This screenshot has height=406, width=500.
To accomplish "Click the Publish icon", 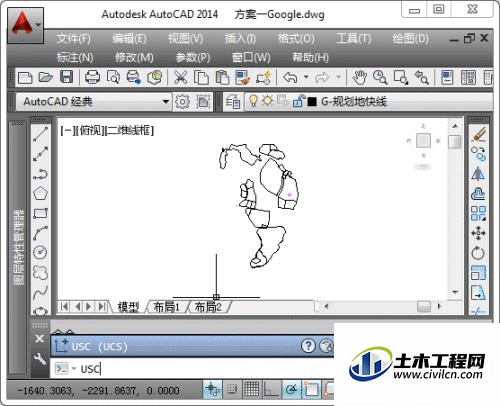I will click(x=134, y=78).
